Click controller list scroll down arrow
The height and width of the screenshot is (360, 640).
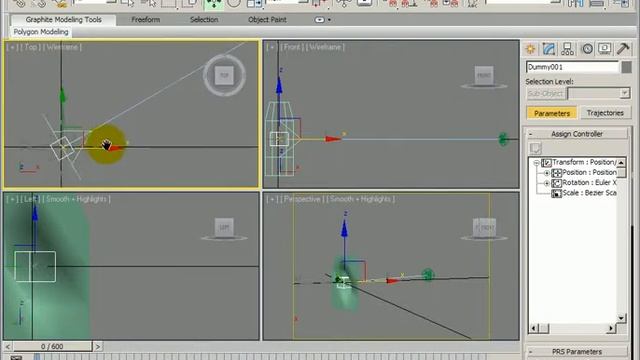[x=621, y=318]
